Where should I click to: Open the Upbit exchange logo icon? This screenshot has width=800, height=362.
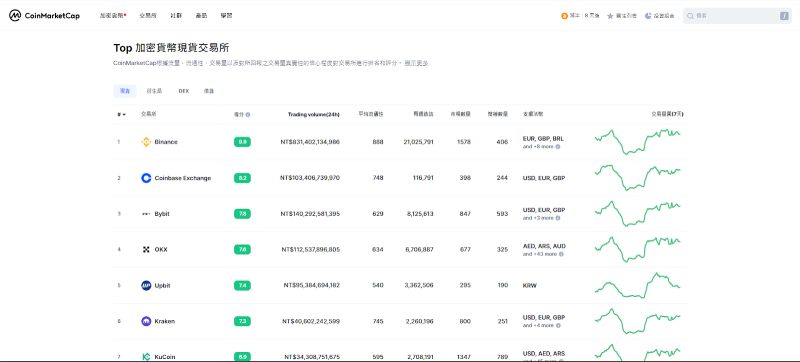pyautogui.click(x=146, y=286)
